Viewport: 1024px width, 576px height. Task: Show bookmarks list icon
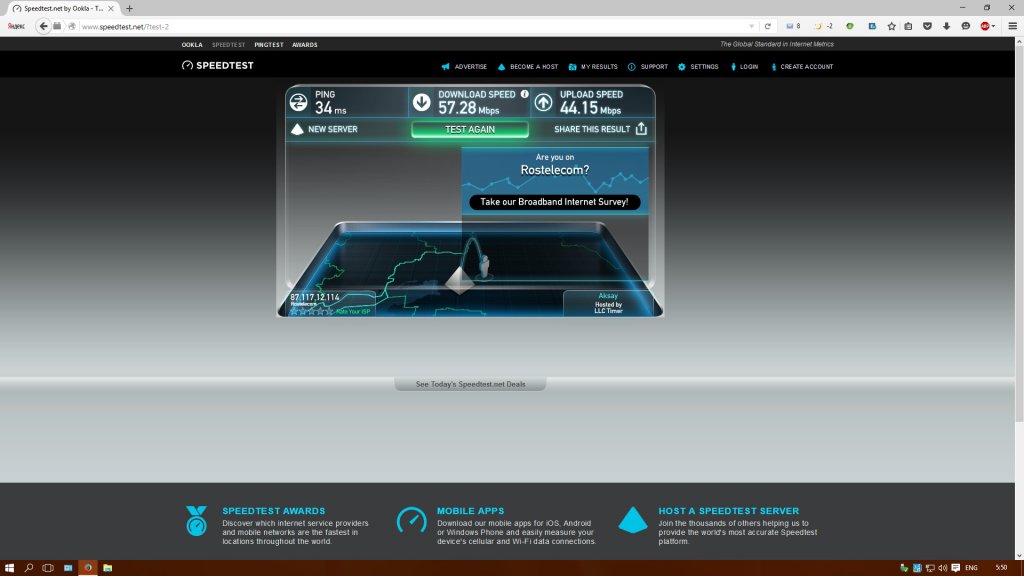[x=908, y=26]
